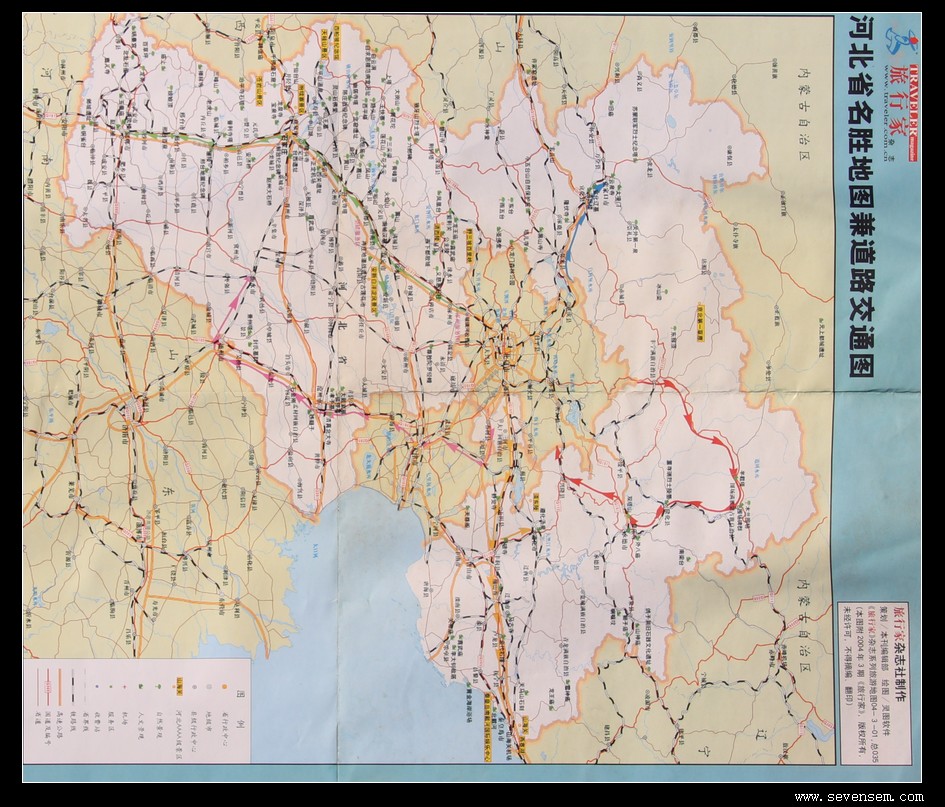Click the green natural-scenery tree symbol in the legend
945x807 pixels.
(x=160, y=687)
